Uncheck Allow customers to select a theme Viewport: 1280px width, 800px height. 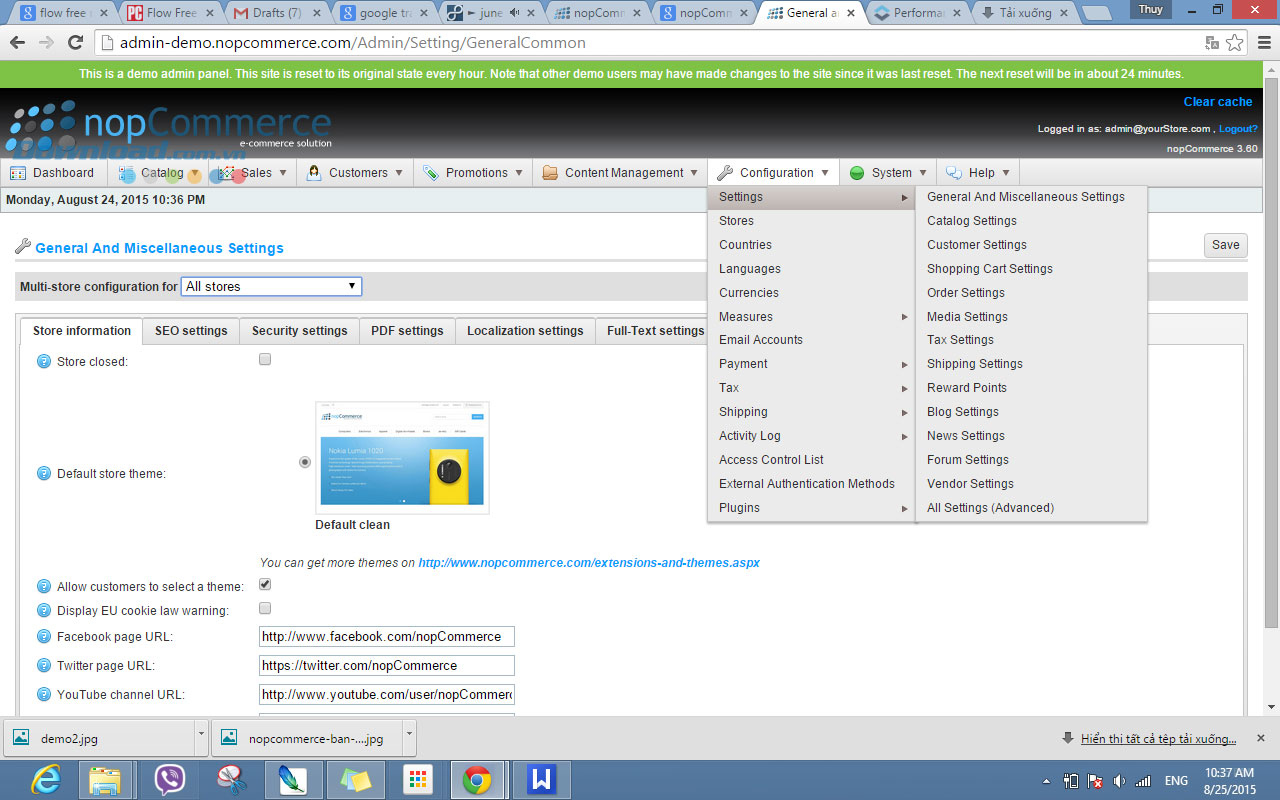(265, 584)
